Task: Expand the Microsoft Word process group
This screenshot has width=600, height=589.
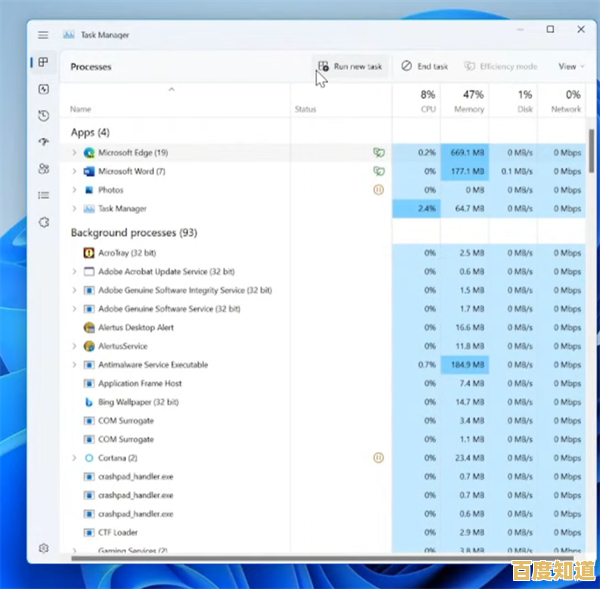Action: pyautogui.click(x=74, y=171)
